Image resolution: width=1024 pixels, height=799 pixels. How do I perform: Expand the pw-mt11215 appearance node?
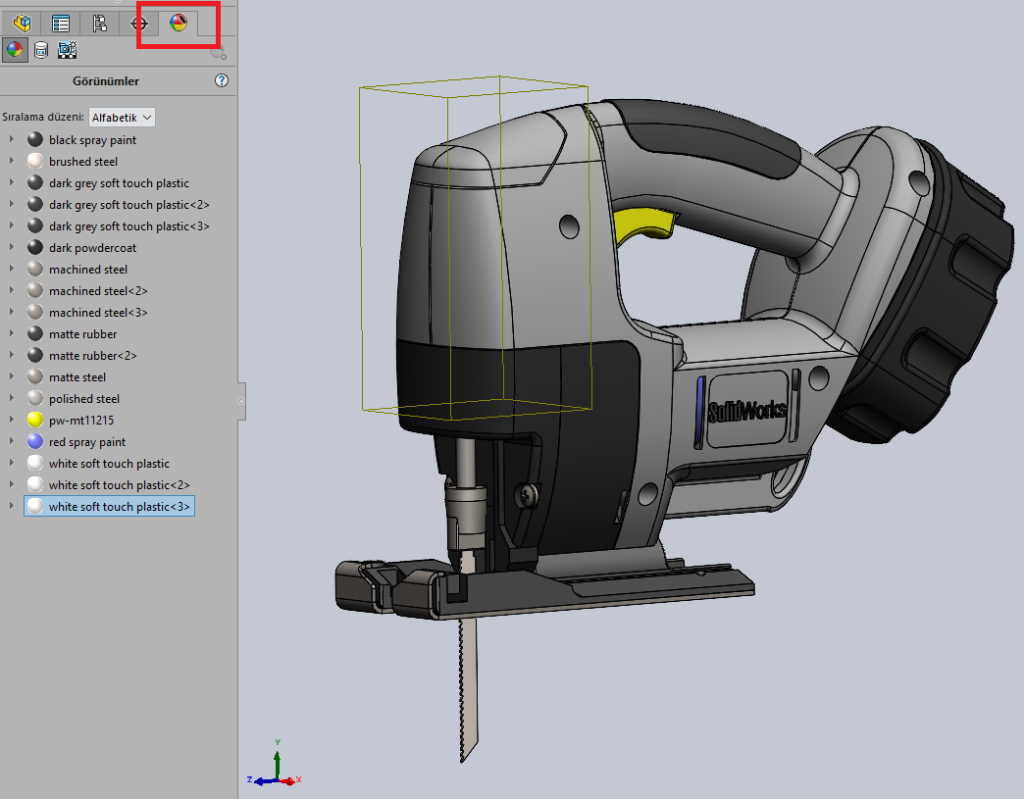point(11,421)
